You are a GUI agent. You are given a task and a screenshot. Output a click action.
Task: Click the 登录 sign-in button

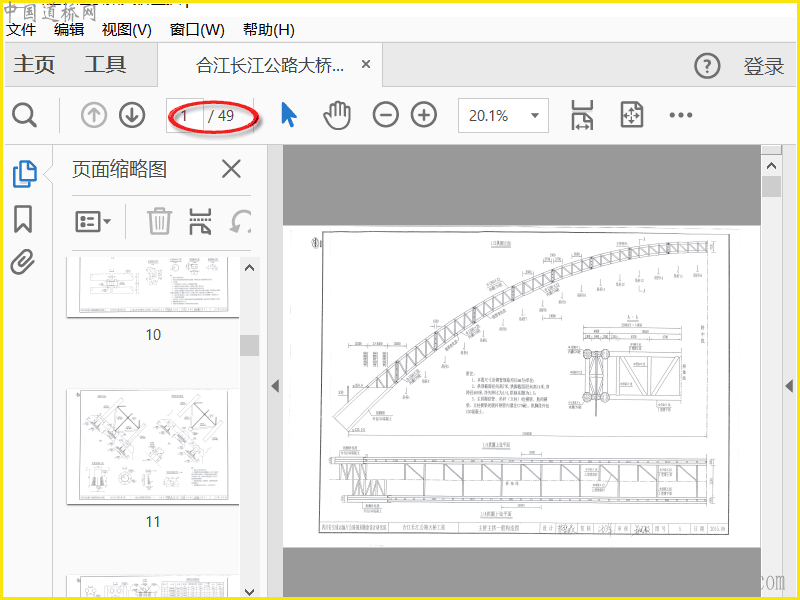763,66
